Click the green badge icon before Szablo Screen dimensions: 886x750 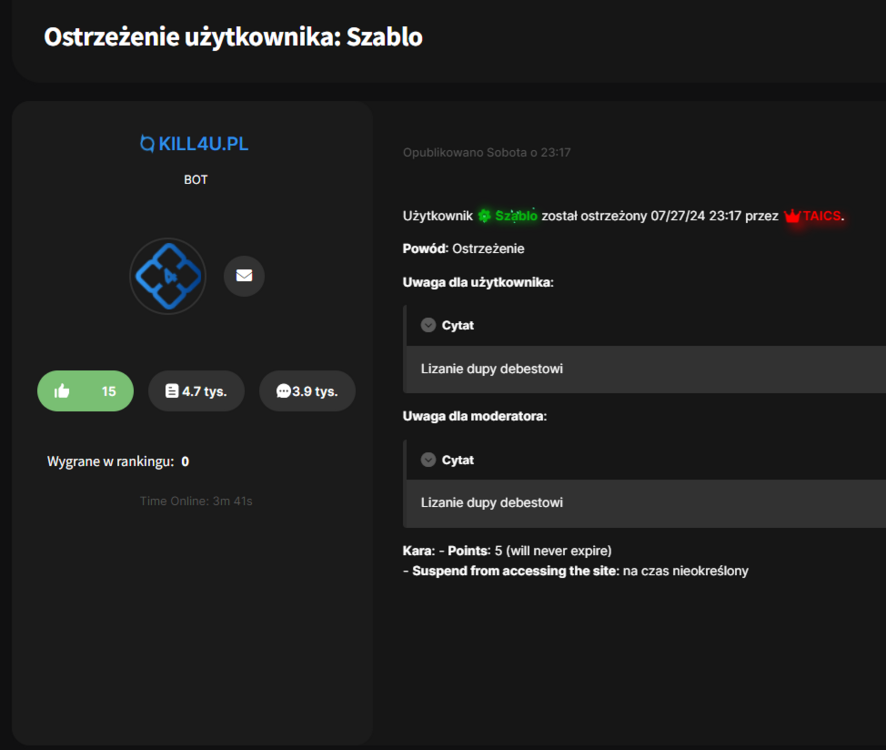coord(484,216)
